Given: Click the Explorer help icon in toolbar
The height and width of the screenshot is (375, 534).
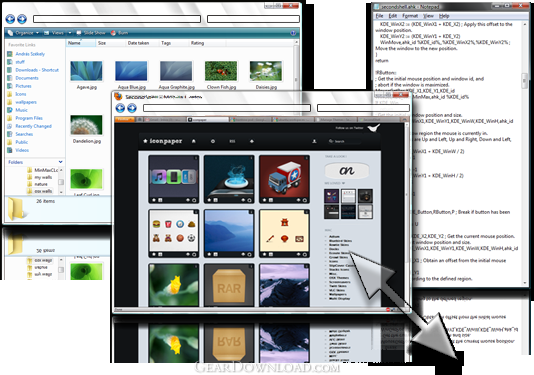Looking at the screenshot, I should [293, 33].
